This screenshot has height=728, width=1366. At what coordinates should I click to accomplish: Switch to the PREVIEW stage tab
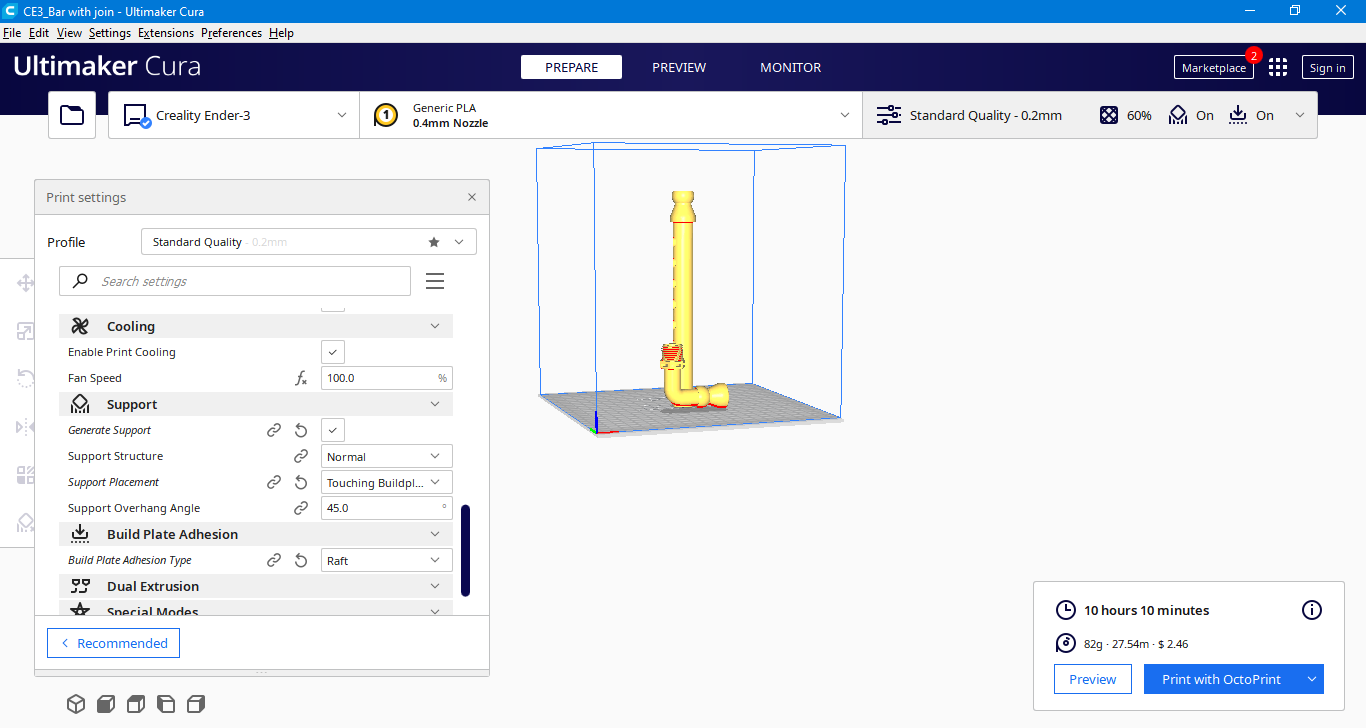point(679,67)
